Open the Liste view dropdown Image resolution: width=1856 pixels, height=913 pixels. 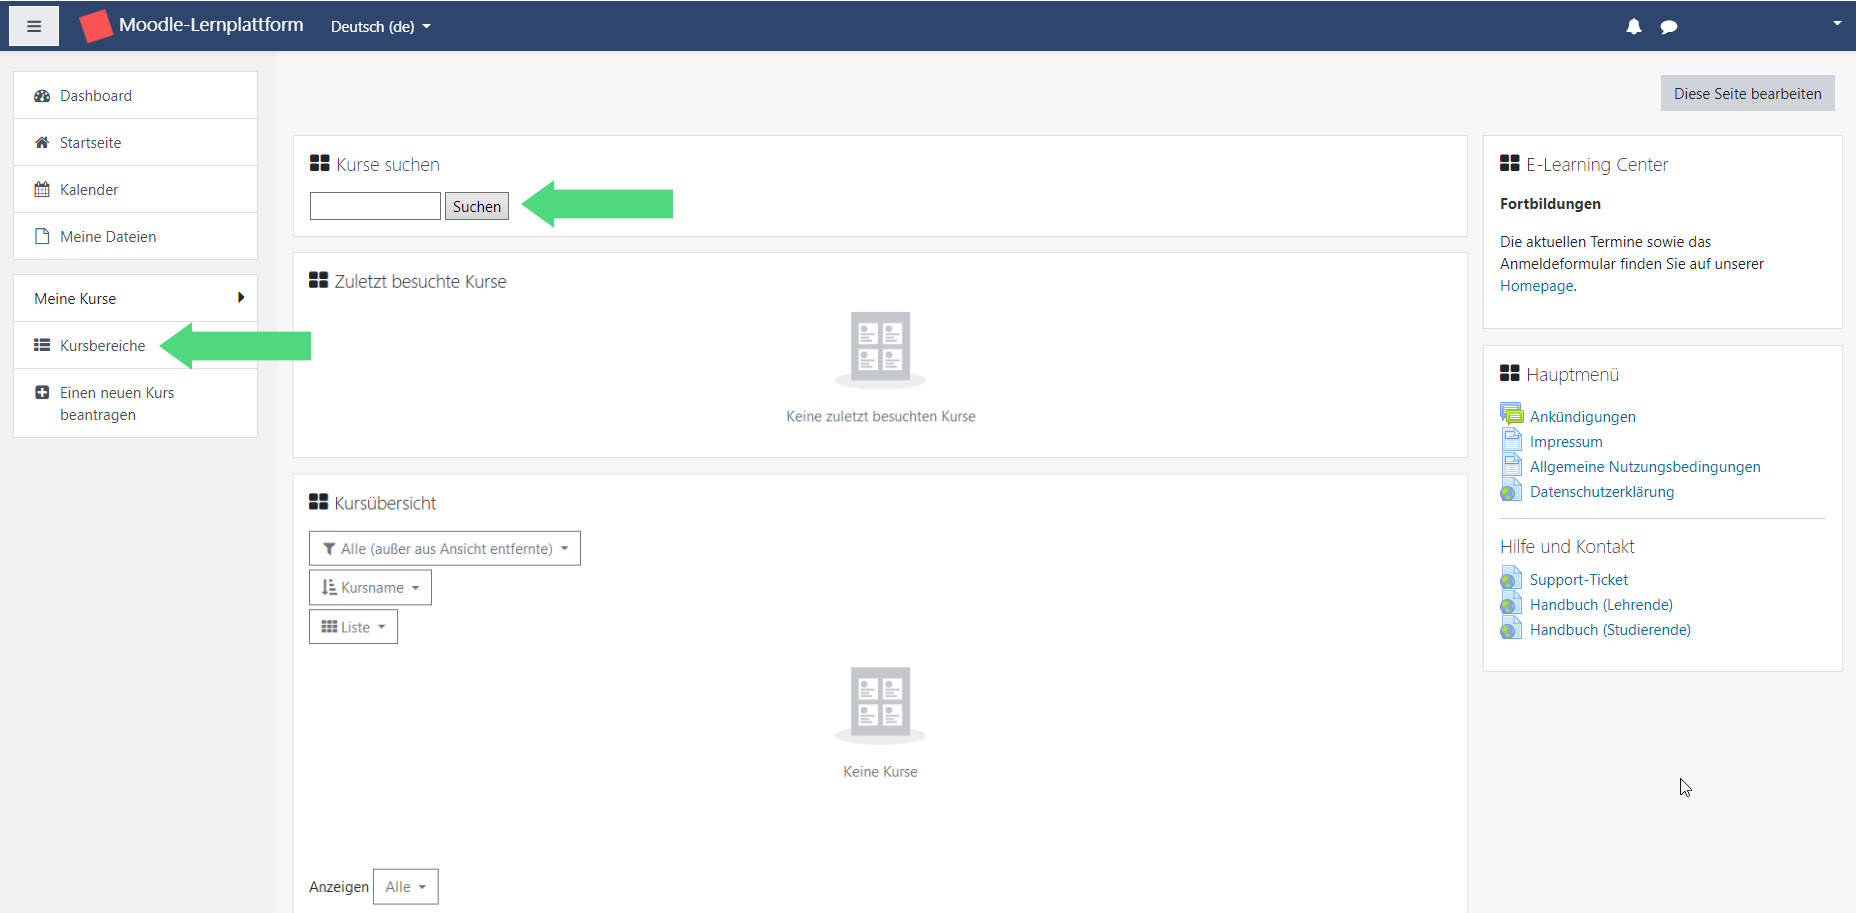[x=353, y=627]
